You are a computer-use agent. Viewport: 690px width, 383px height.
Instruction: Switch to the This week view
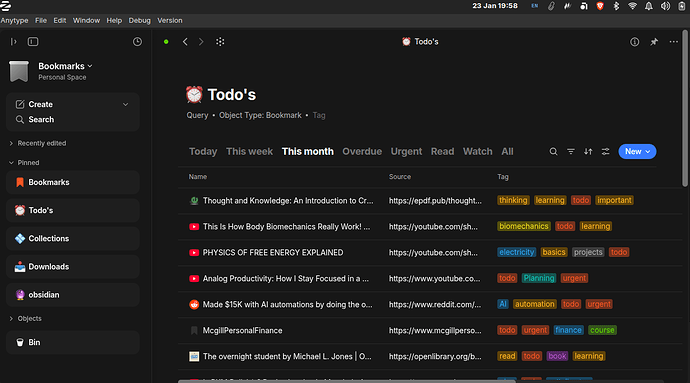(250, 151)
